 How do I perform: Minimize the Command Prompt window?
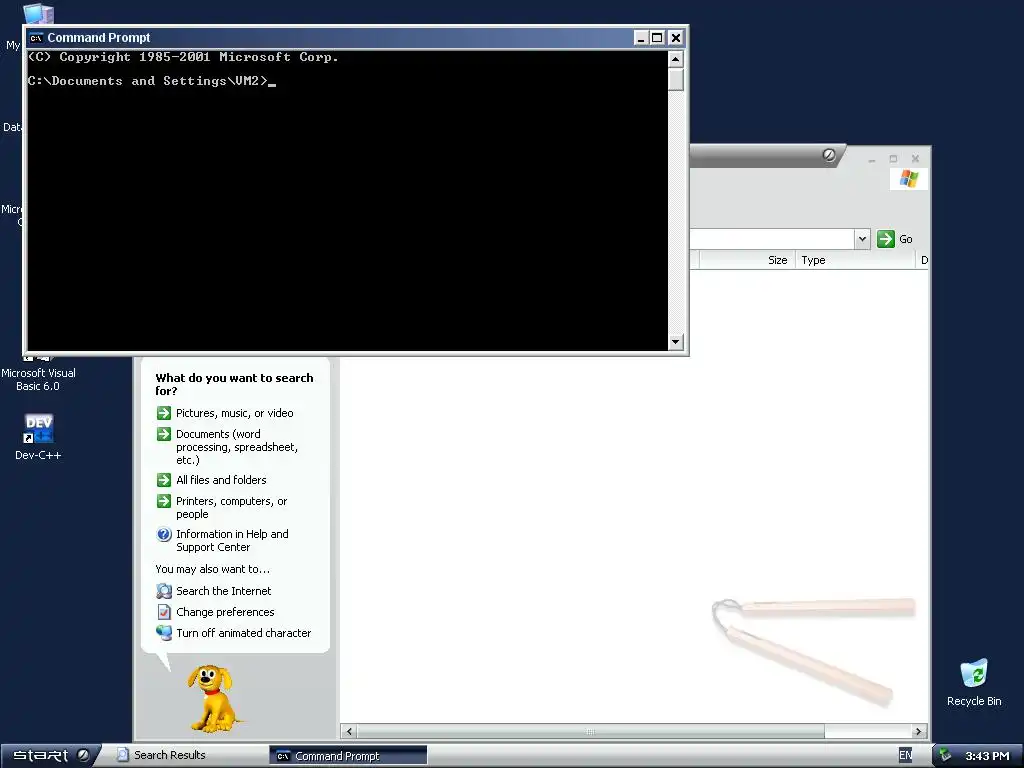point(641,38)
